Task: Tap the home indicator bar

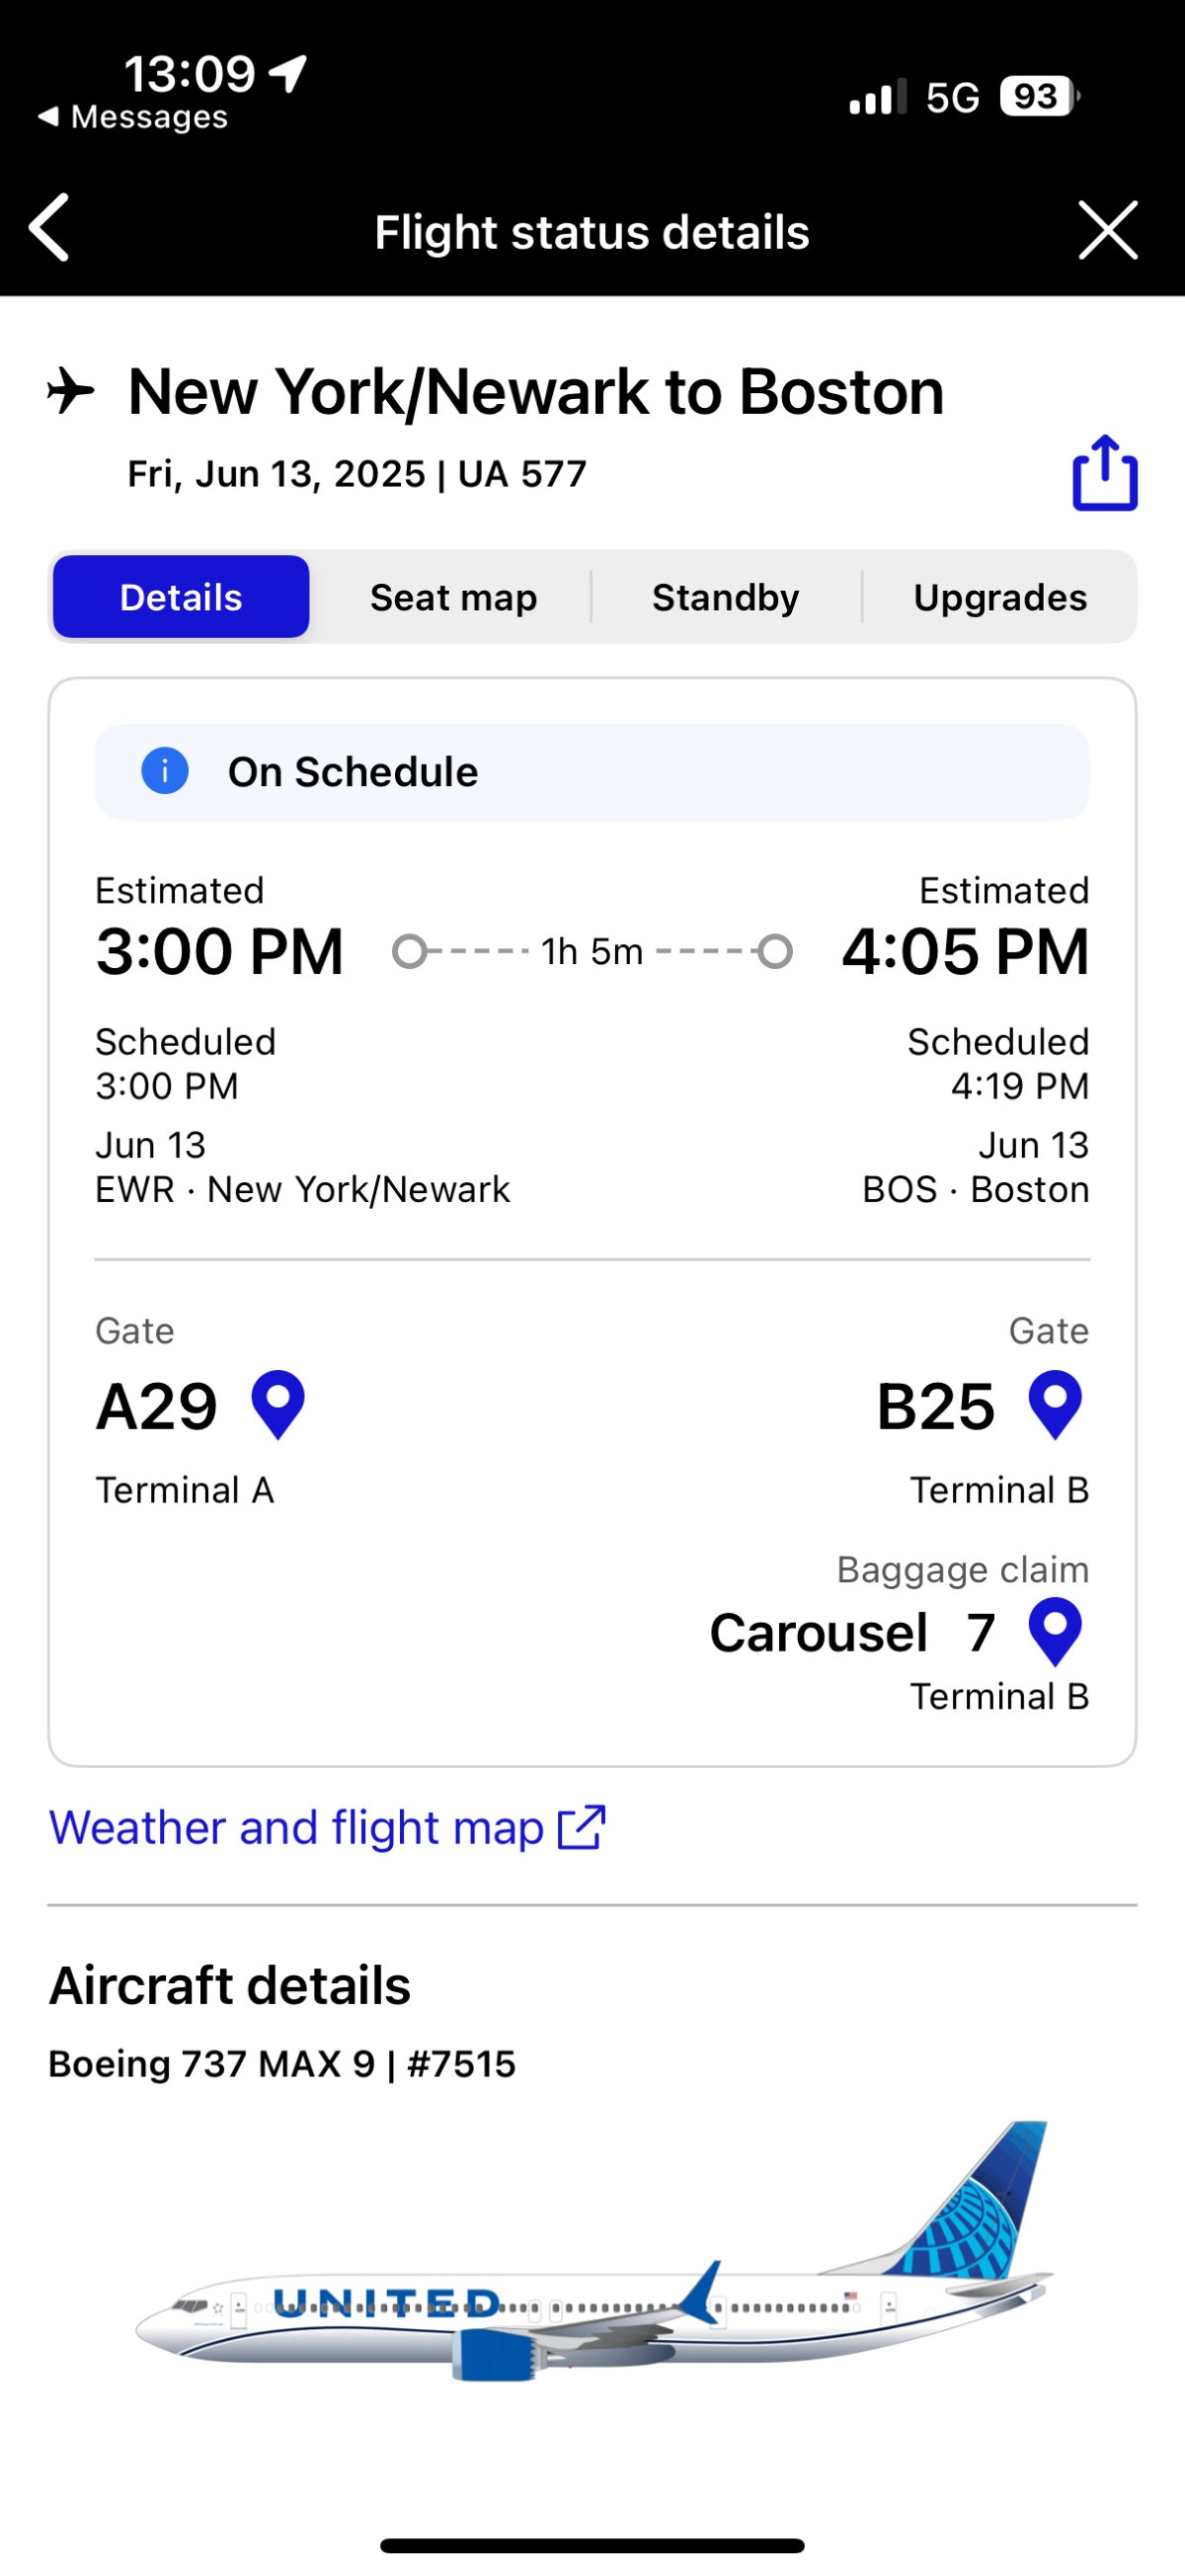Action: point(592,2546)
